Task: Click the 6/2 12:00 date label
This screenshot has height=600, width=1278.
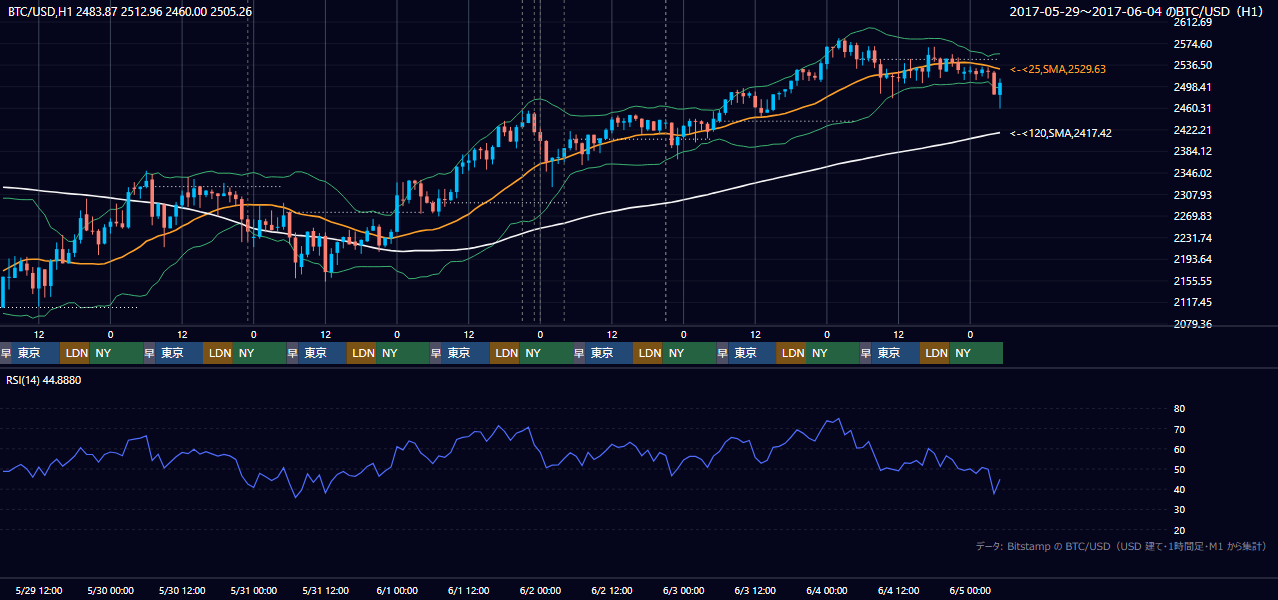Action: pos(612,590)
